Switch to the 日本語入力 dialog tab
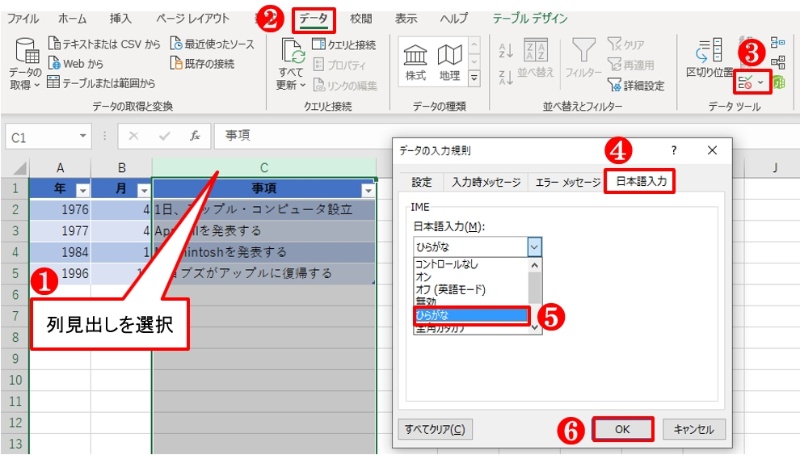 click(641, 182)
